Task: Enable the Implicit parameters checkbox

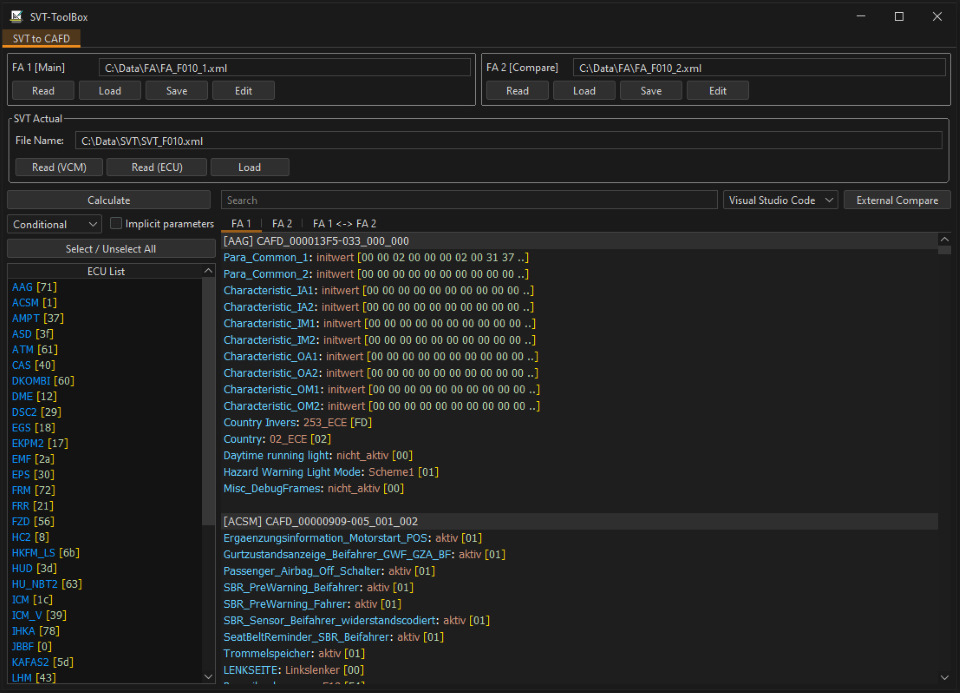Action: 116,224
